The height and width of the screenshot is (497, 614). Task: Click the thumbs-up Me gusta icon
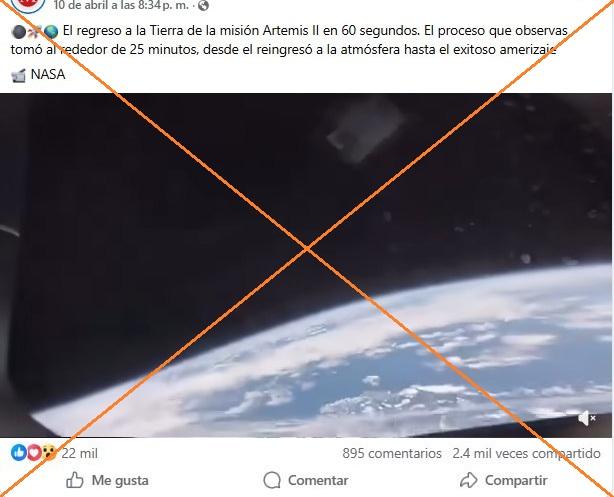point(74,480)
